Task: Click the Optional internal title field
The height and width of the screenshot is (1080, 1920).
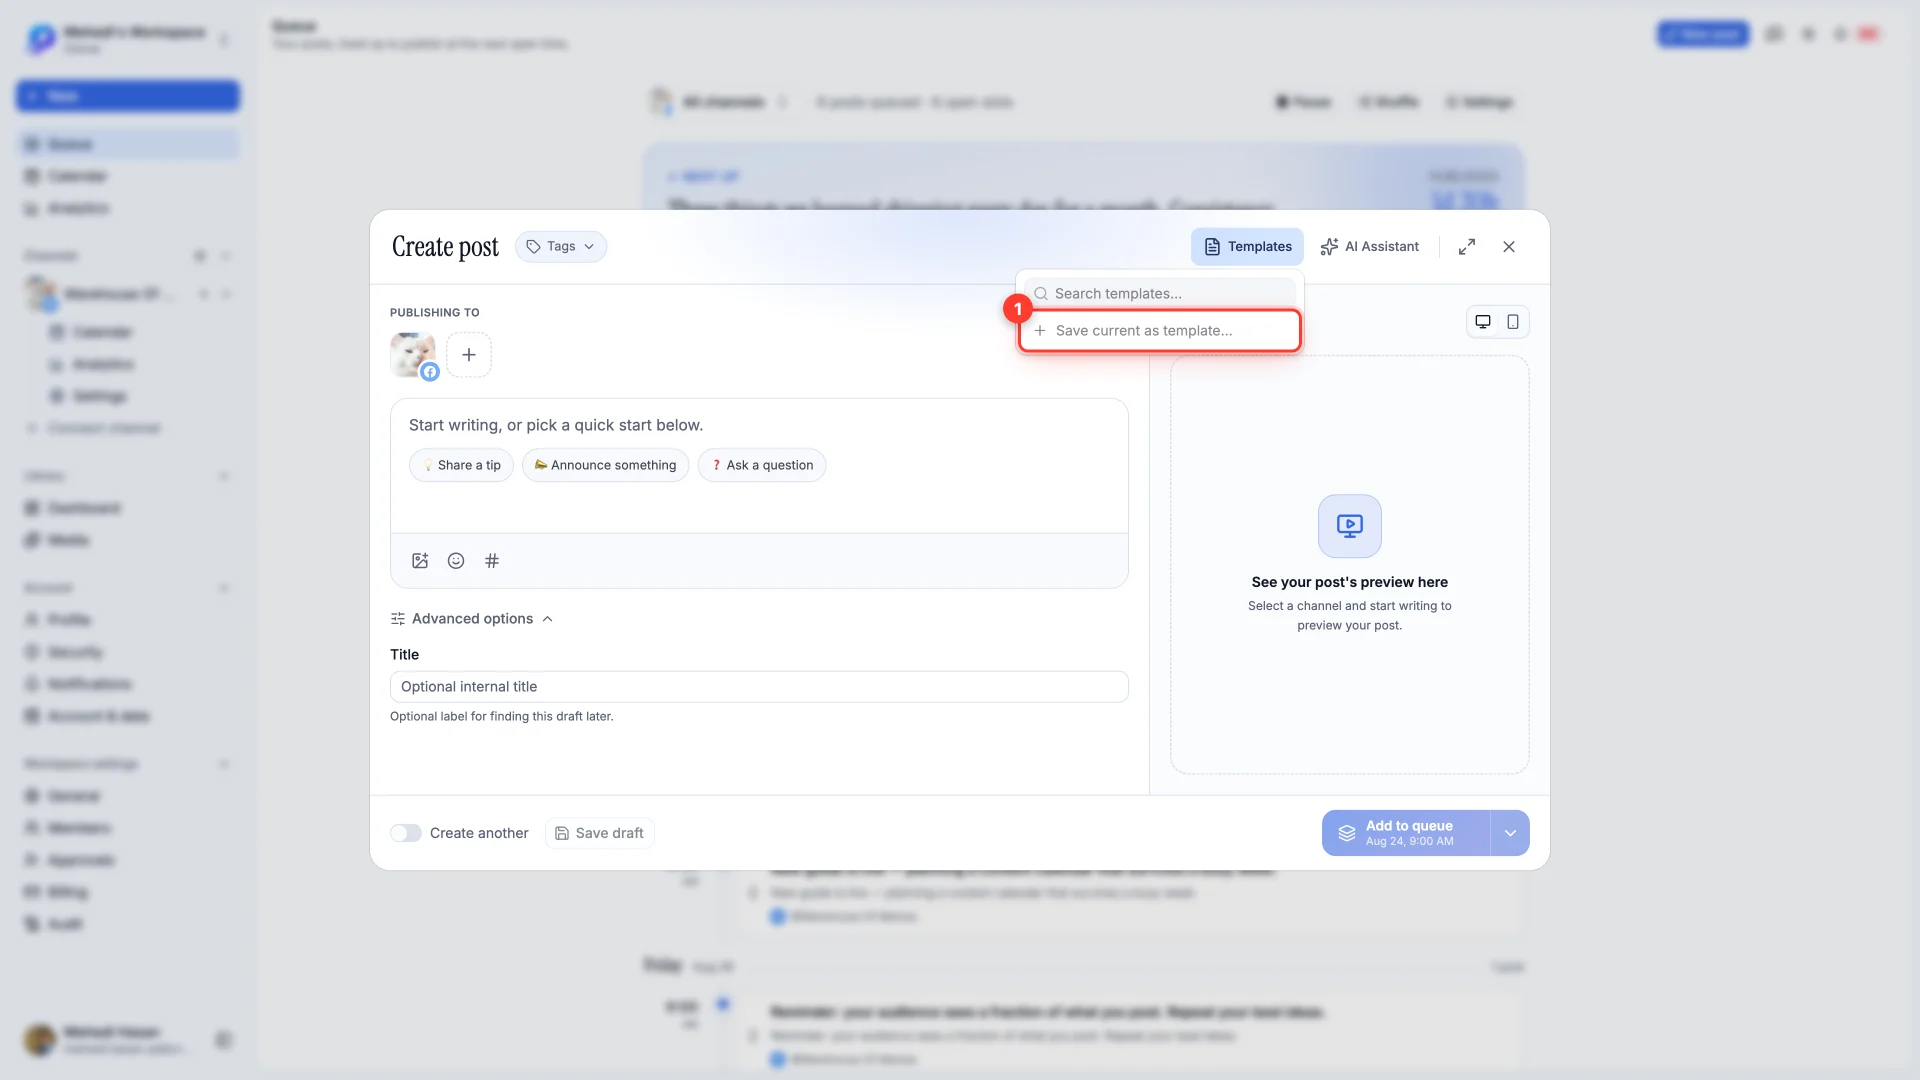Action: coord(759,687)
